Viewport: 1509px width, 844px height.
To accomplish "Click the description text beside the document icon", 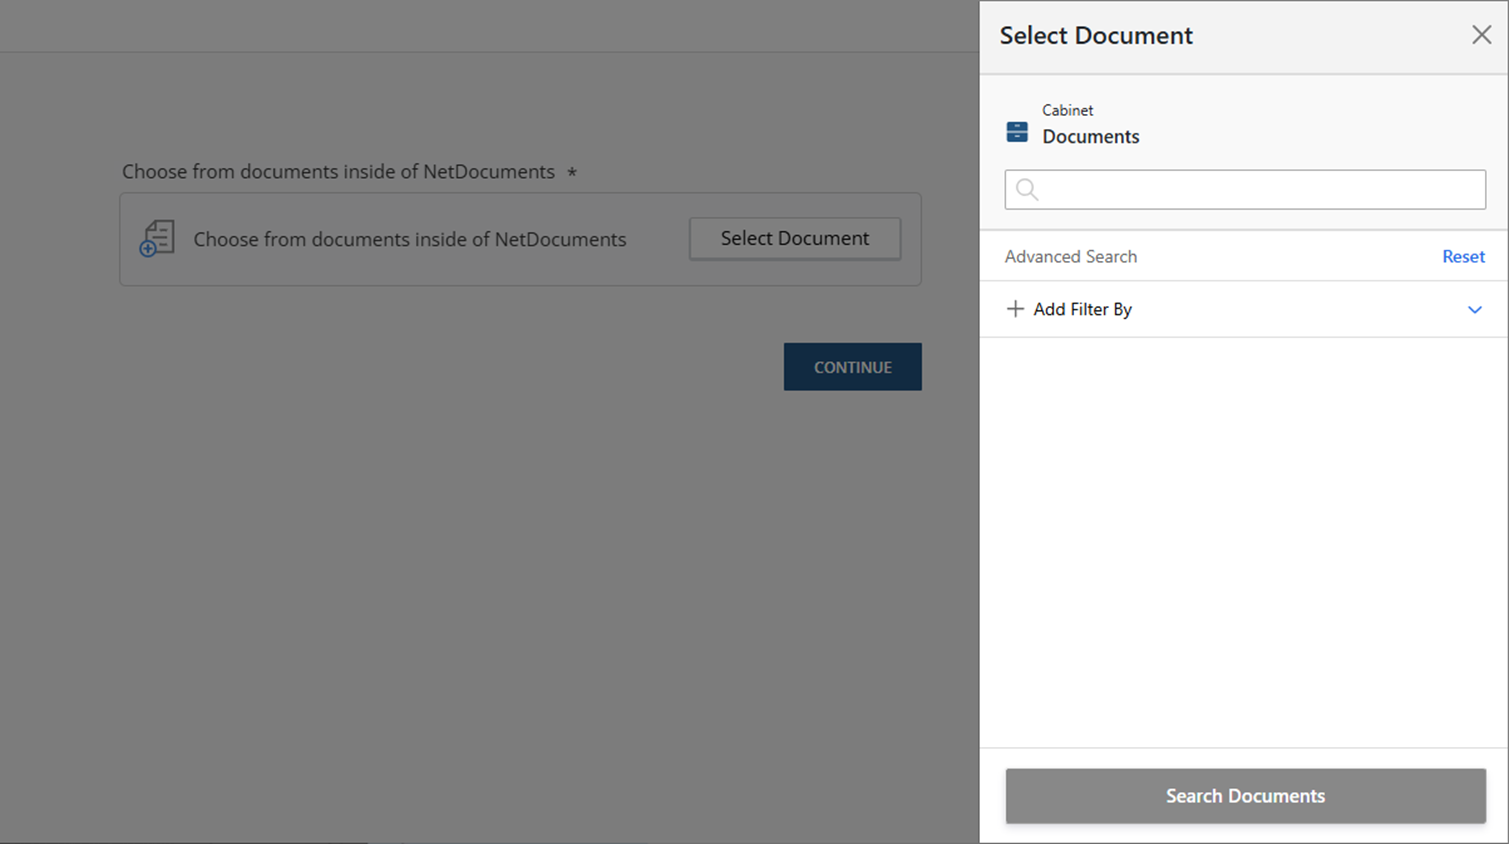I will pyautogui.click(x=410, y=240).
